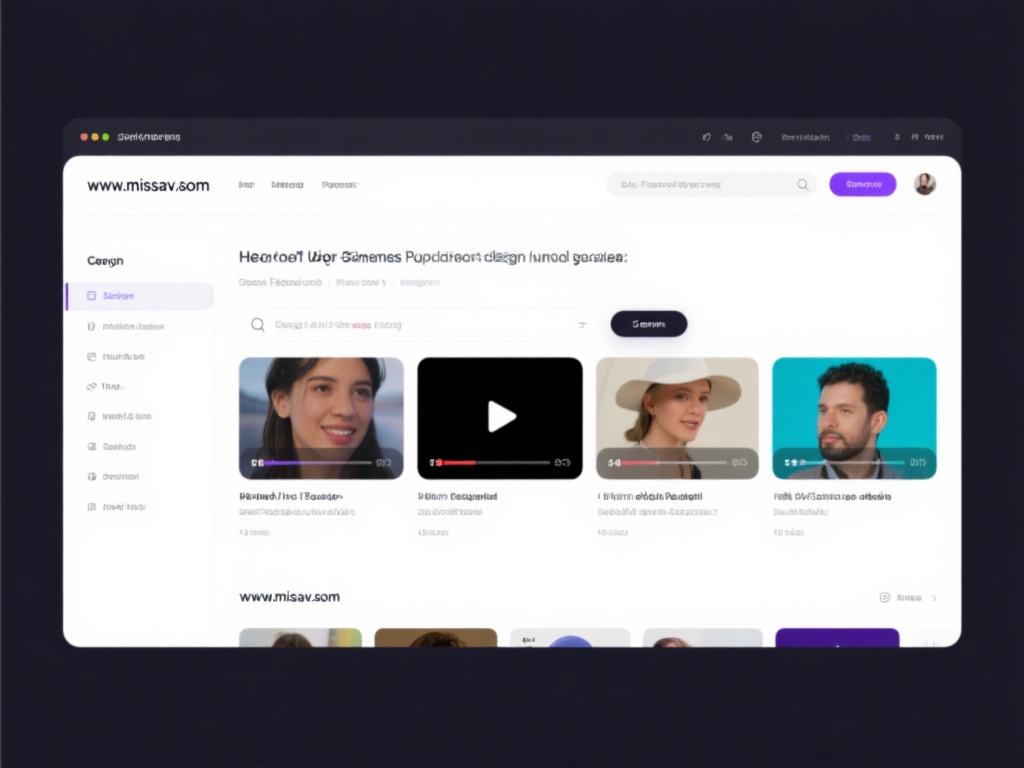The width and height of the screenshot is (1024, 768).
Task: Select the third navigation item in the header
Action: coord(339,185)
